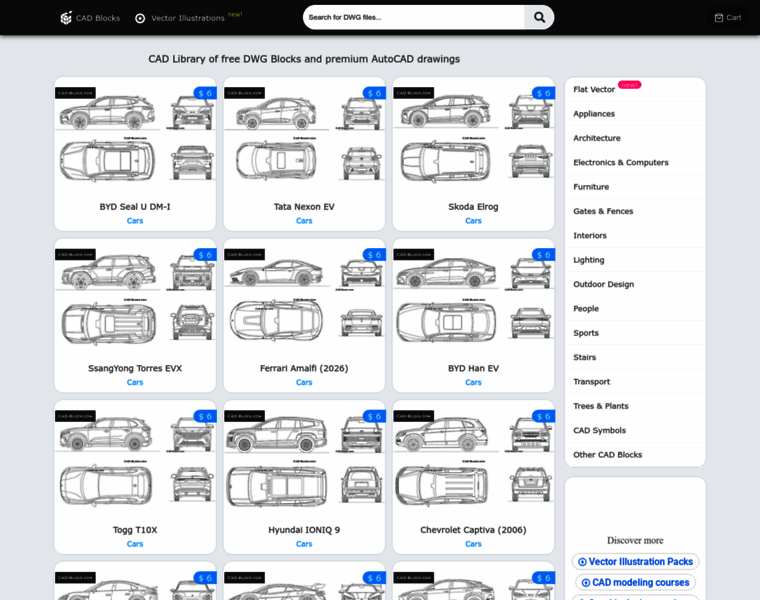This screenshot has width=760, height=600.
Task: Go to the Other CAD Blocks category
Action: pos(635,455)
